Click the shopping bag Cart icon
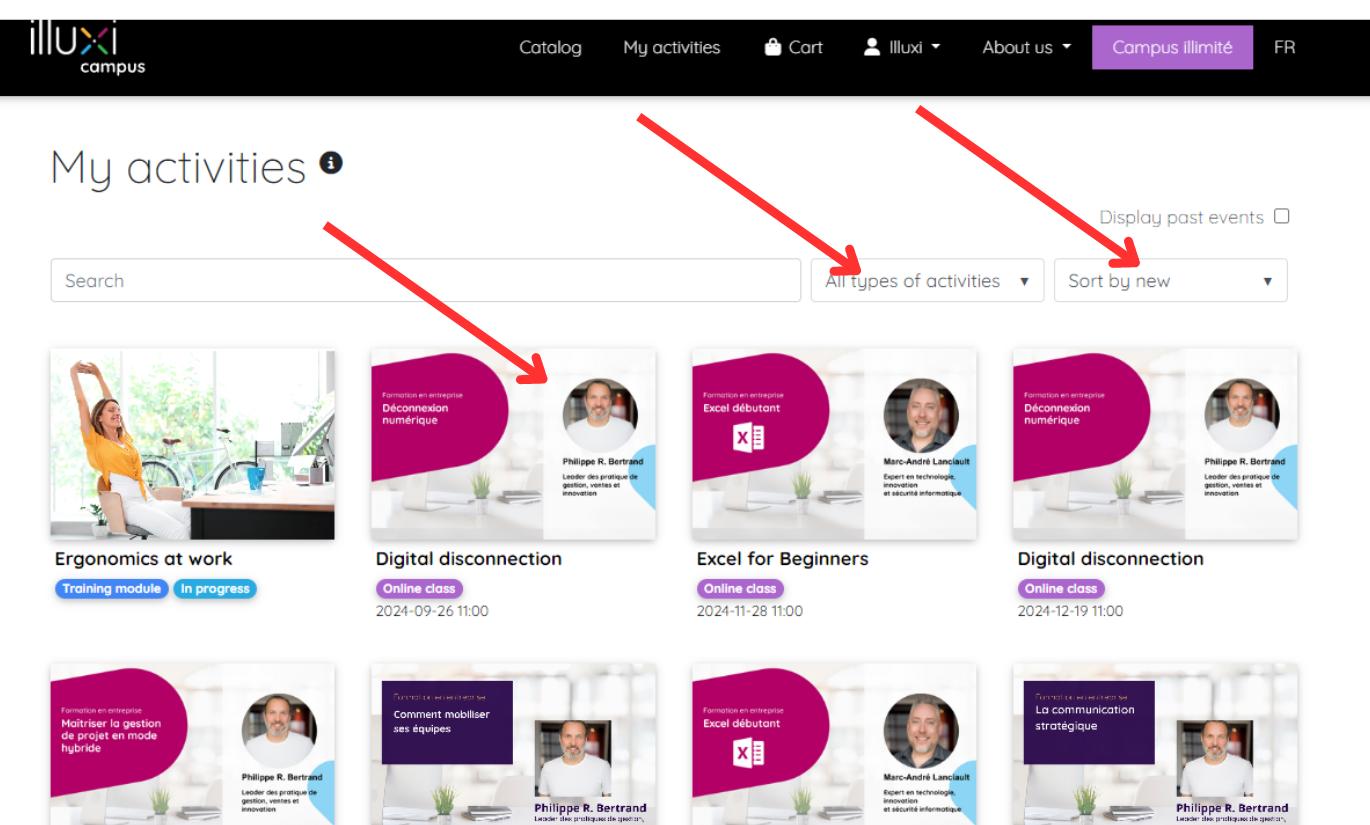 (x=772, y=47)
